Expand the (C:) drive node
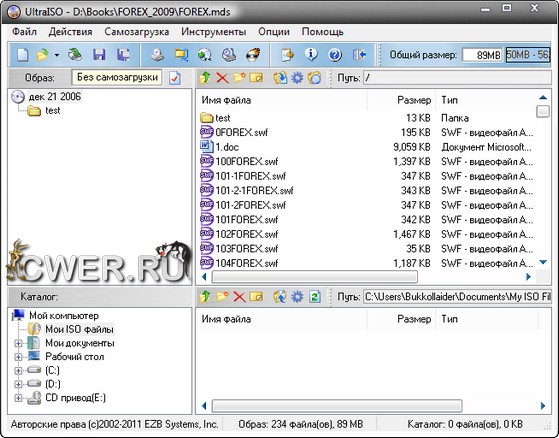 point(18,371)
